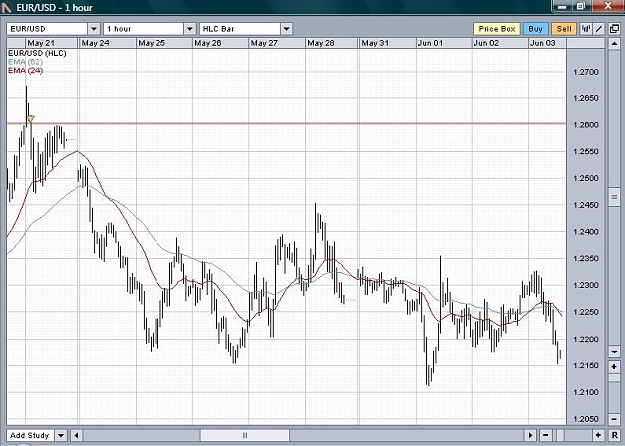The height and width of the screenshot is (446, 625).
Task: Click the vertical scrollbar up arrow
Action: (x=614, y=43)
